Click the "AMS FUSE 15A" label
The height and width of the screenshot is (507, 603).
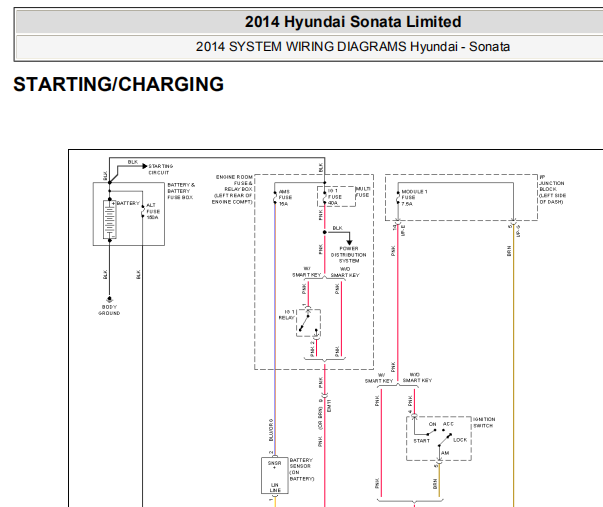click(285, 198)
